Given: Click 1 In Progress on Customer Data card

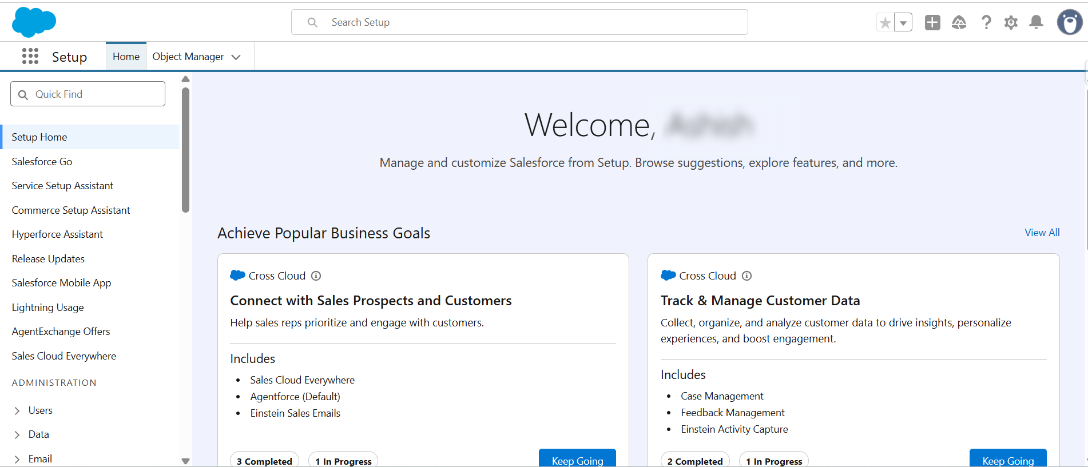Looking at the screenshot, I should (x=774, y=460).
